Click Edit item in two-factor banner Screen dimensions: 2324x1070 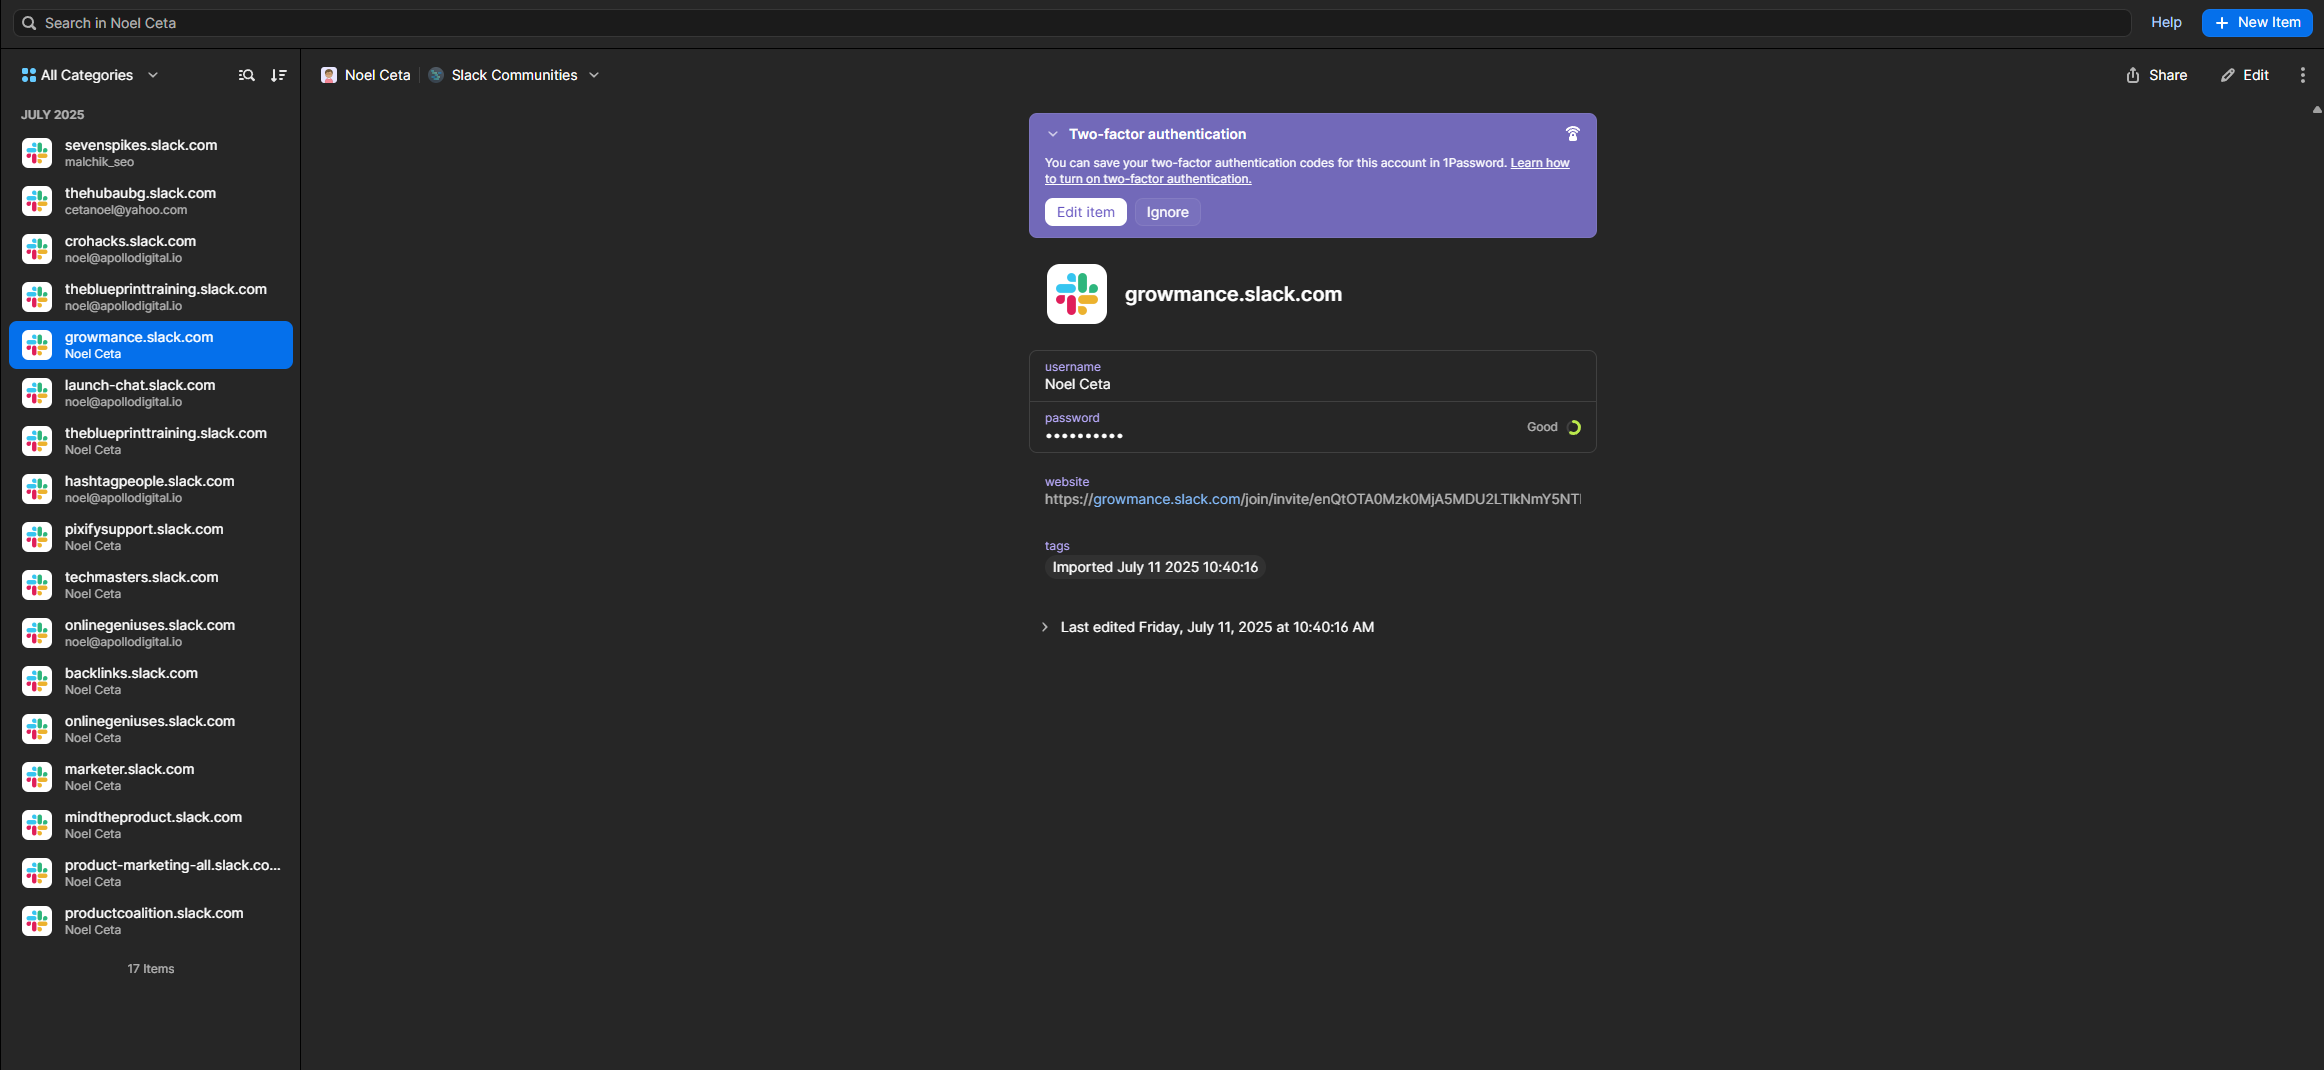coord(1085,212)
